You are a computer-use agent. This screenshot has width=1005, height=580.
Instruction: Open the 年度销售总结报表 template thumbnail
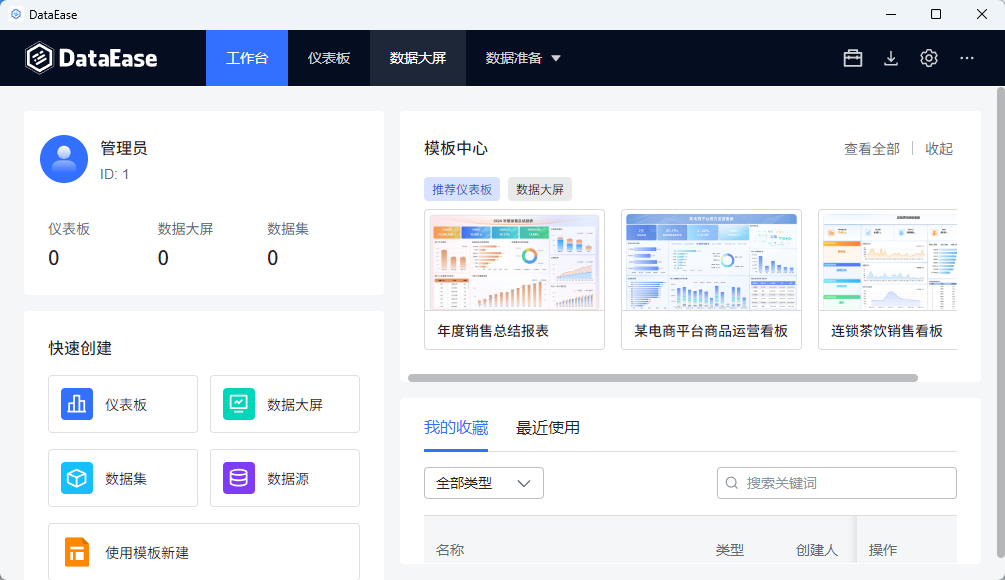(514, 261)
